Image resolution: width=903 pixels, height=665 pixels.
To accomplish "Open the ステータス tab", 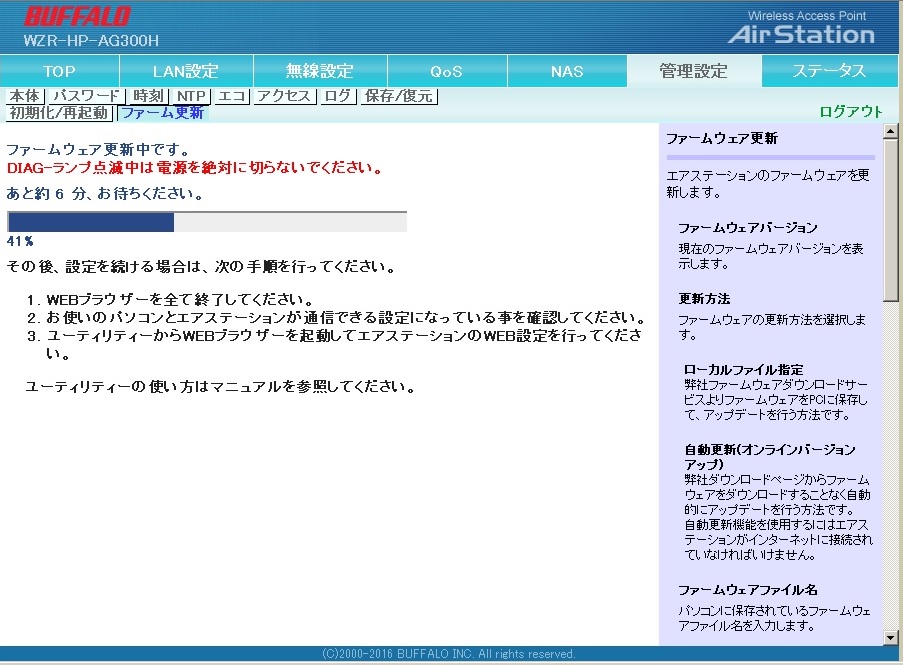I will pos(829,71).
